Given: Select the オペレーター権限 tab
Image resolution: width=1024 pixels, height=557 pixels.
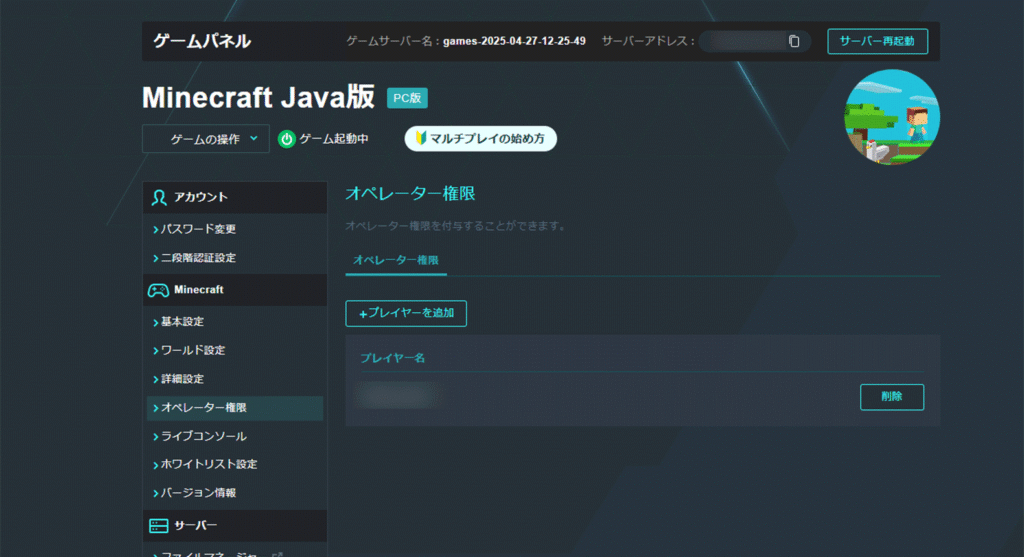Looking at the screenshot, I should [396, 261].
